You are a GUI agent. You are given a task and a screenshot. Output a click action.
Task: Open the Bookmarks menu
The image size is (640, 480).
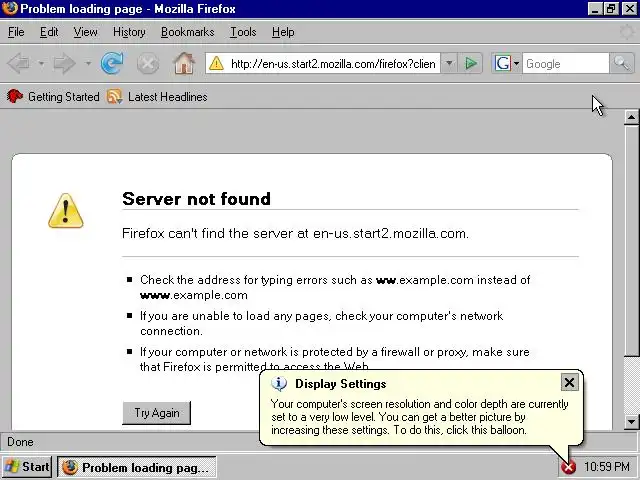pyautogui.click(x=187, y=32)
